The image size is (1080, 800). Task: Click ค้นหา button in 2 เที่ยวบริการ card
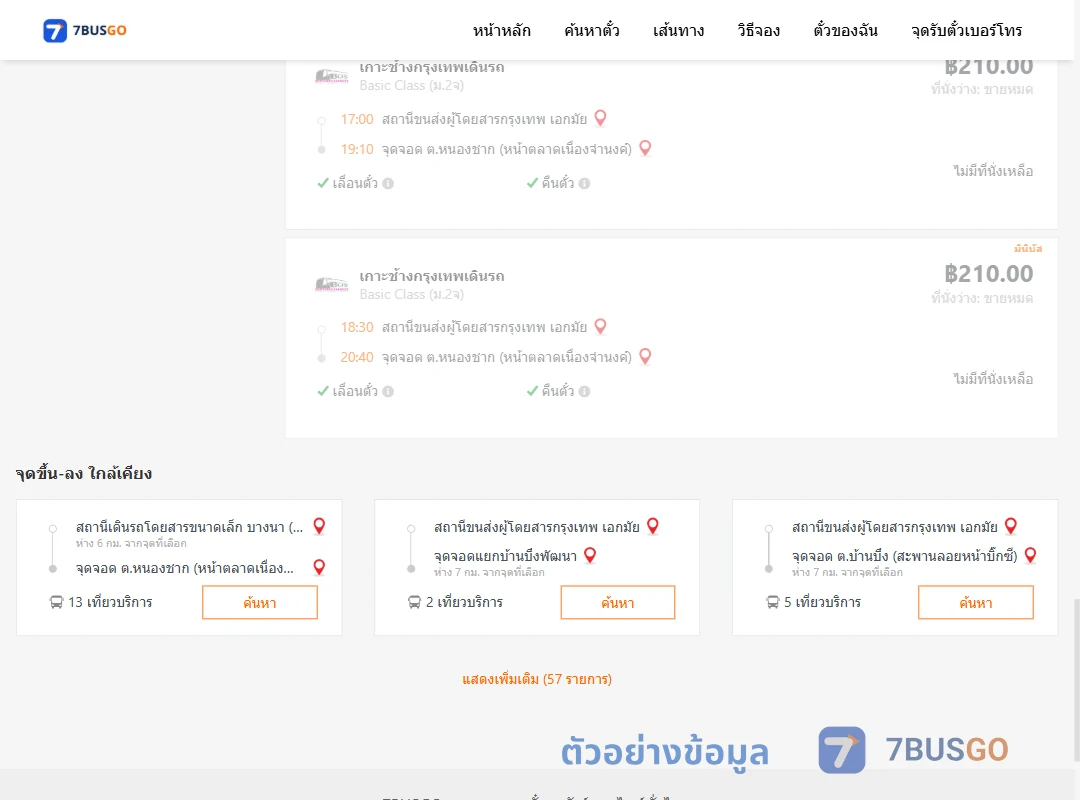point(618,602)
